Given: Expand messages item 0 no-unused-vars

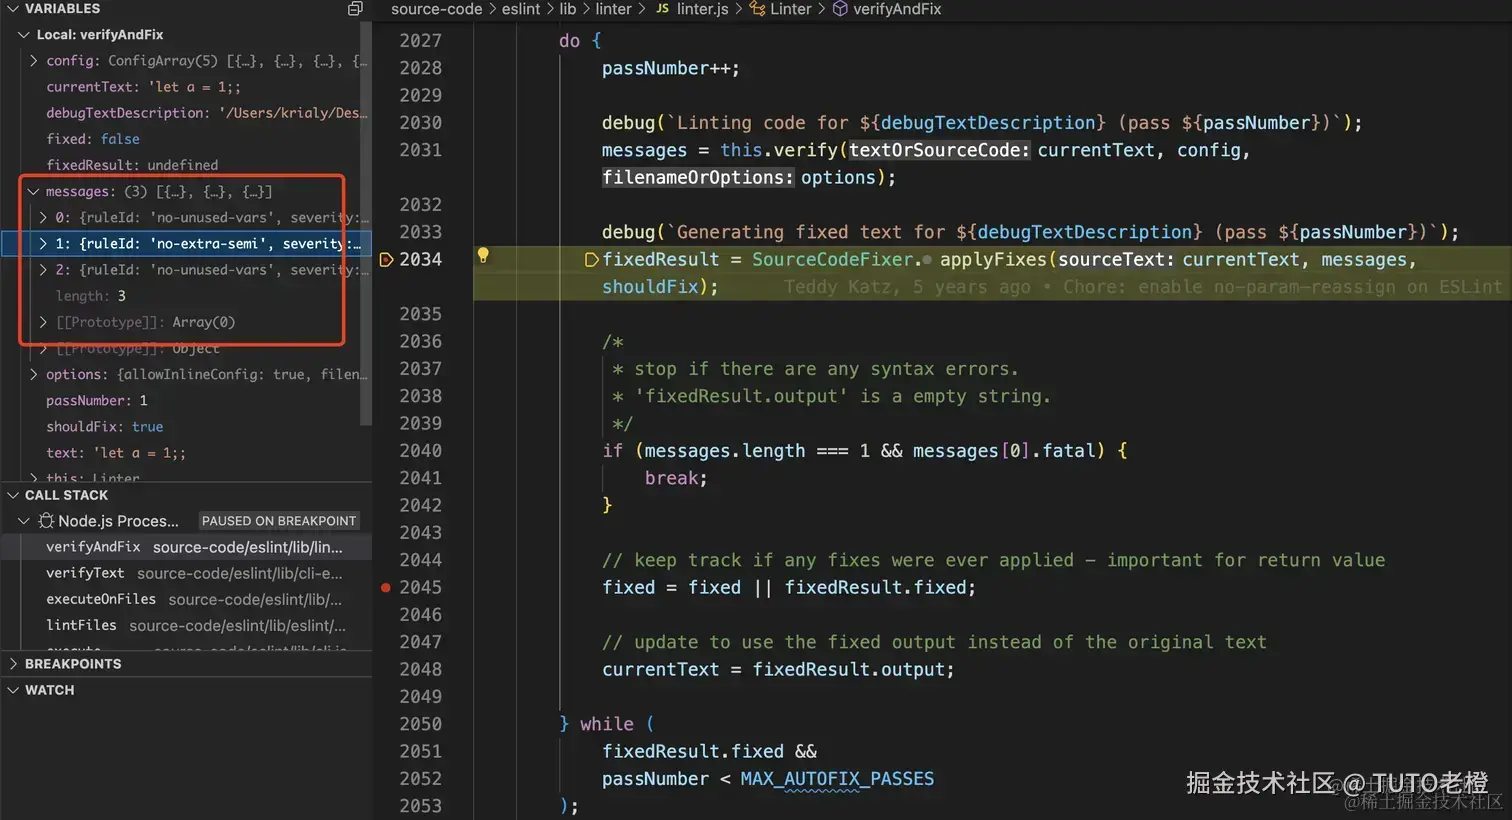Looking at the screenshot, I should click(43, 218).
